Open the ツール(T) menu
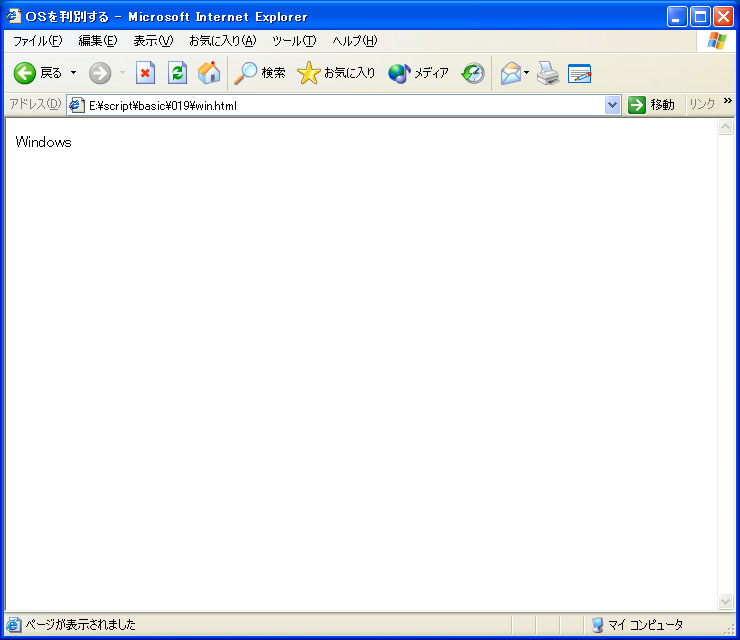740x640 pixels. (x=294, y=41)
